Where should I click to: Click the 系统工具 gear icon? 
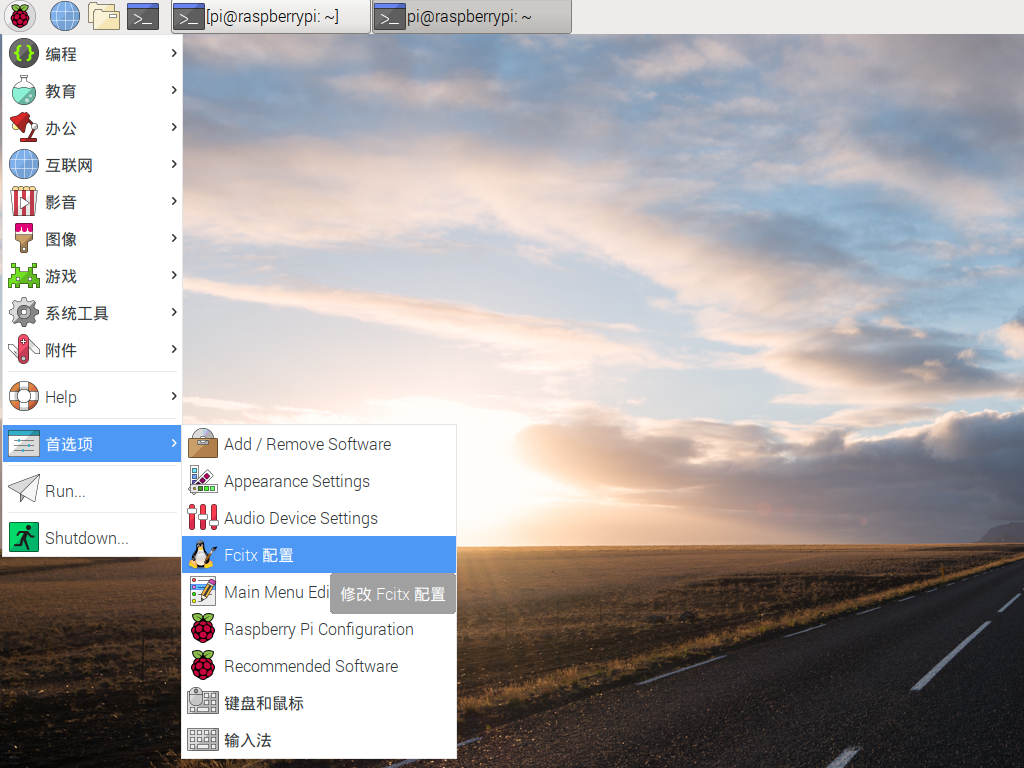point(24,312)
